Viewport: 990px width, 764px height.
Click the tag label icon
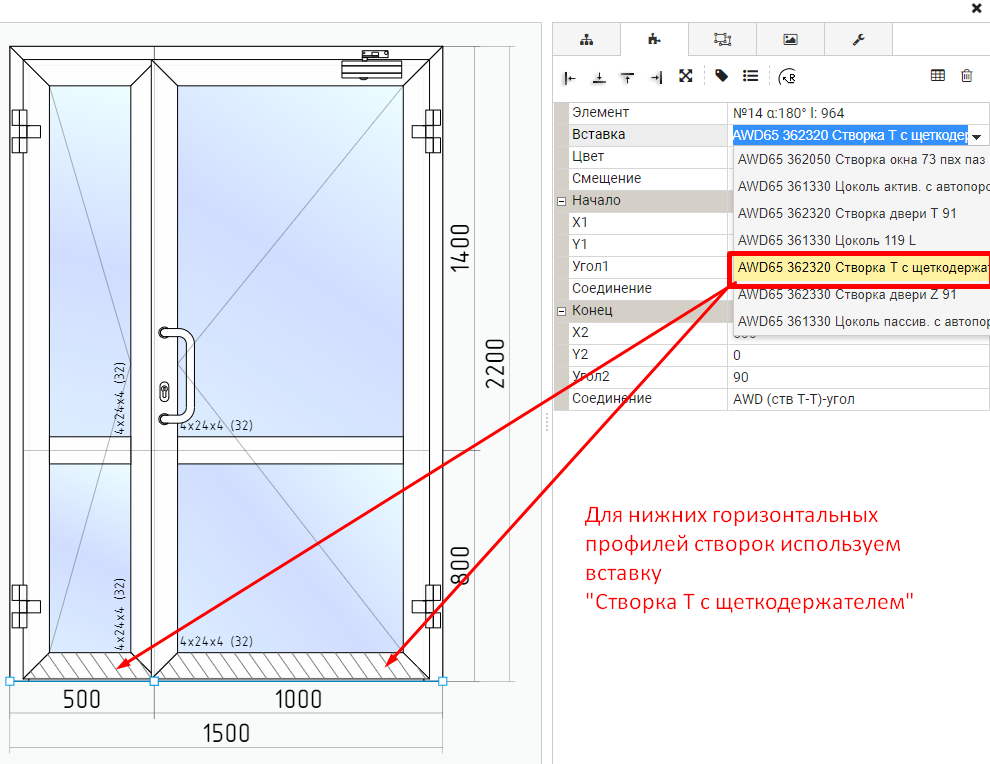coord(721,76)
